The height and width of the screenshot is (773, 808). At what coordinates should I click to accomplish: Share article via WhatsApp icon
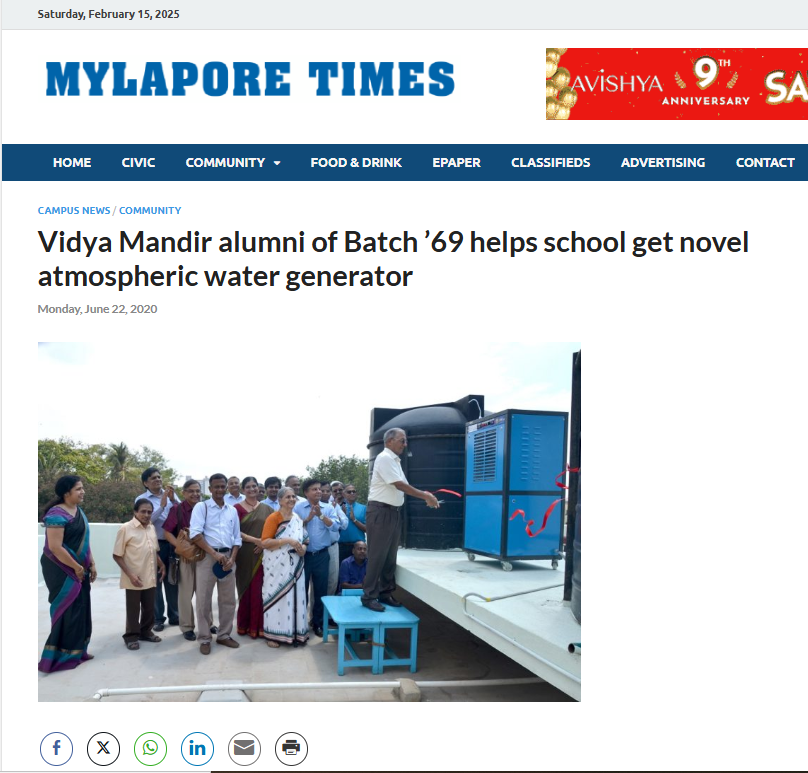(x=150, y=748)
